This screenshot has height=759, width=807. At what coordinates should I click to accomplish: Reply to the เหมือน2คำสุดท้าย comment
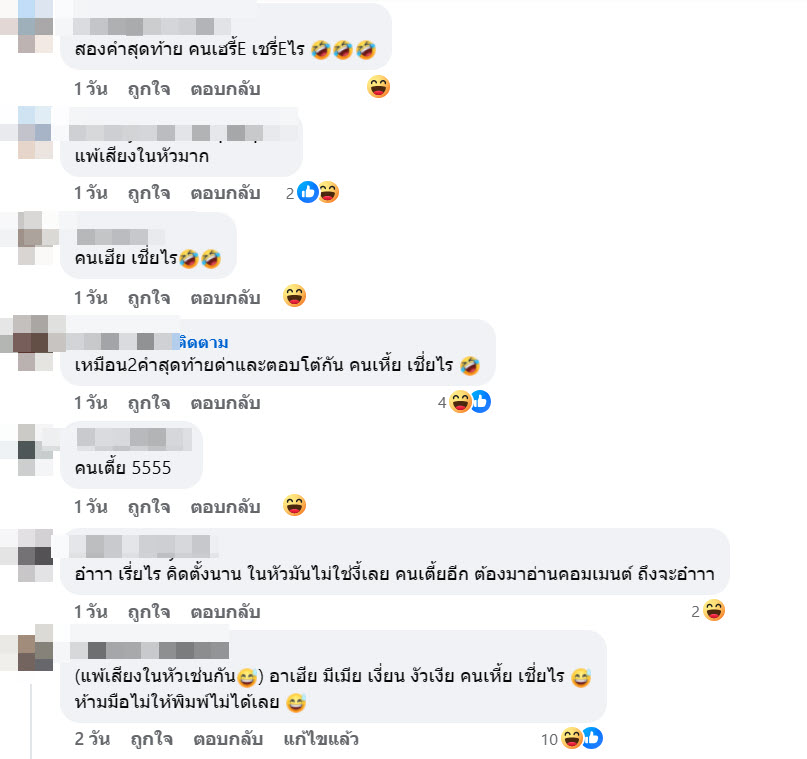(x=225, y=403)
